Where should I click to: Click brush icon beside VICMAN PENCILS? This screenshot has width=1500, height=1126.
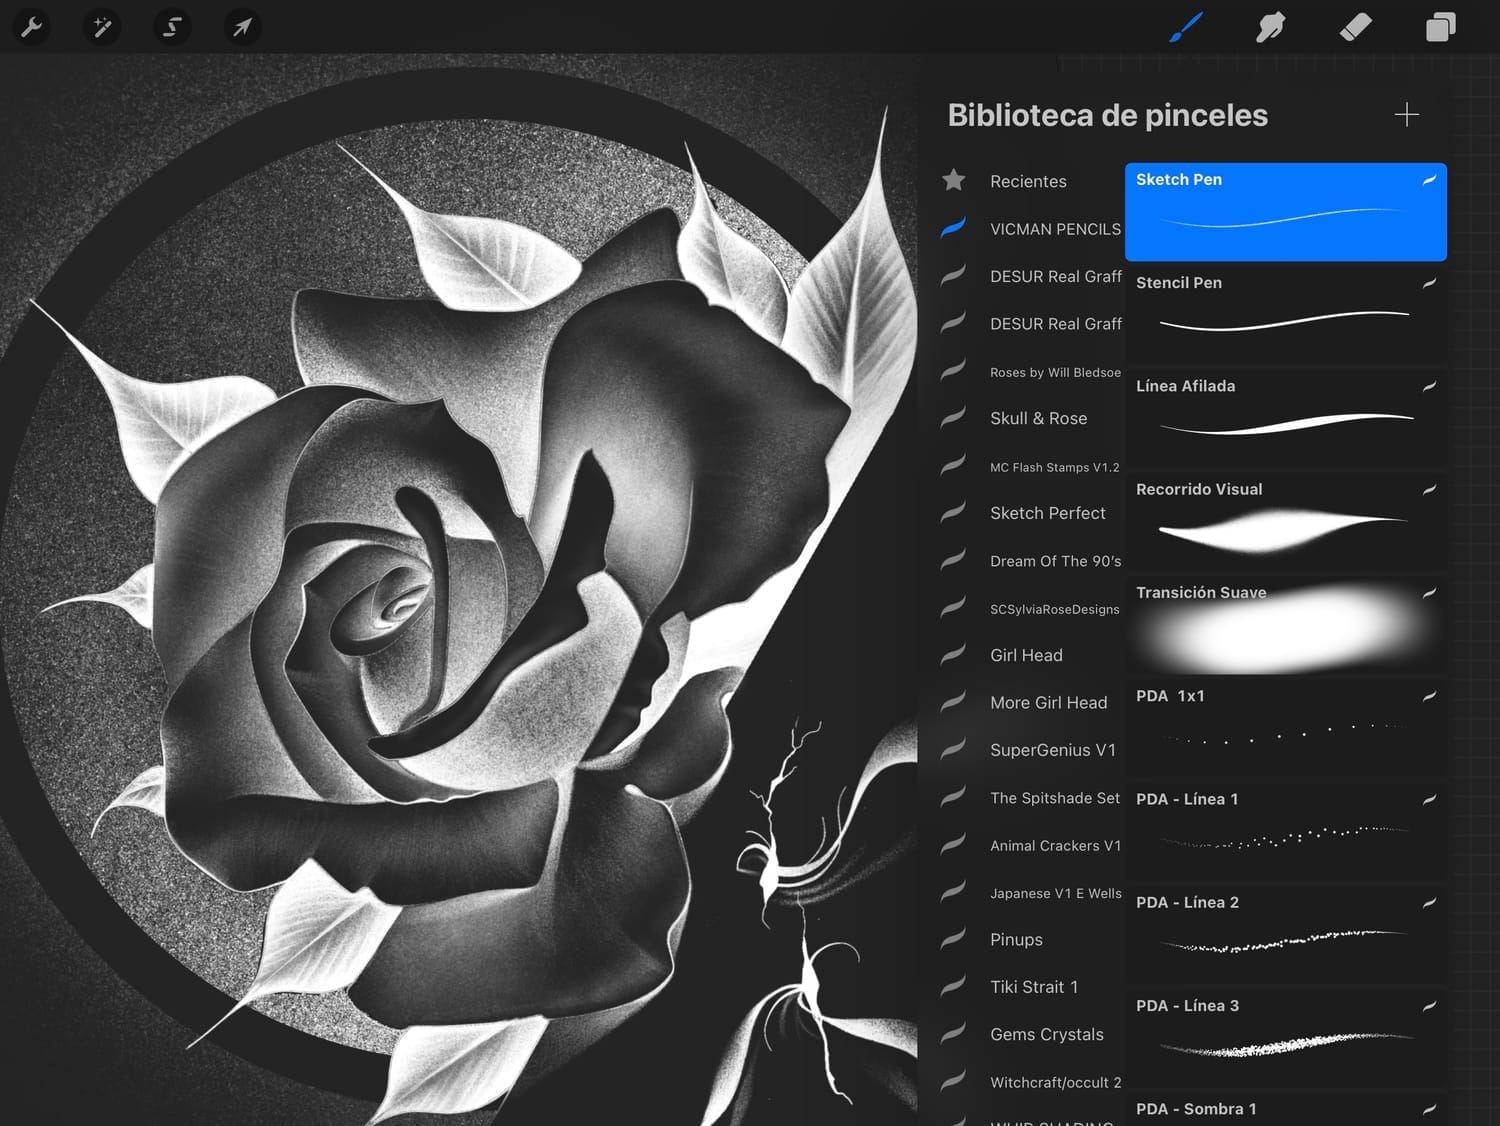coord(954,227)
